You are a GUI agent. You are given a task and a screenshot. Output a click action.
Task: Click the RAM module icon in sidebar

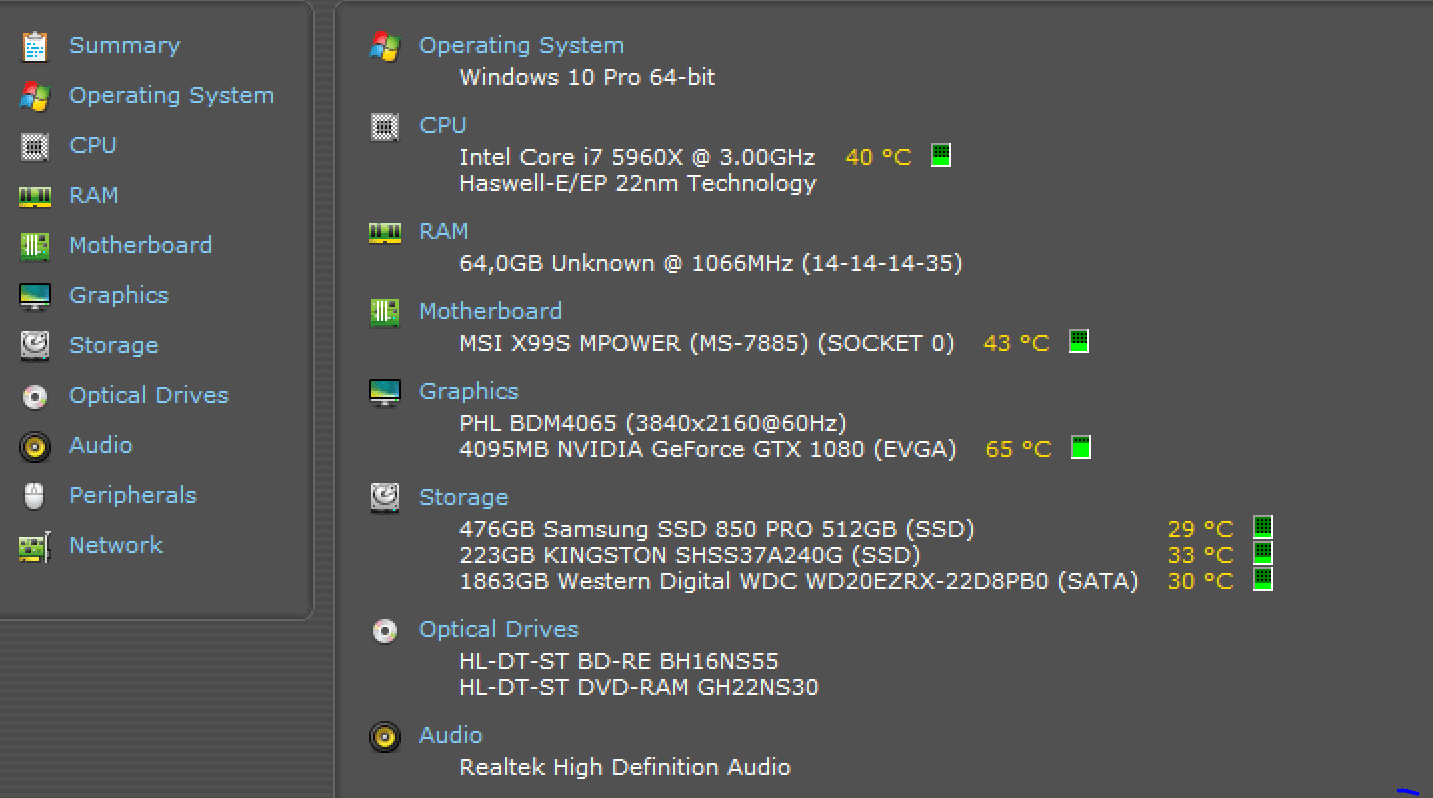point(35,196)
